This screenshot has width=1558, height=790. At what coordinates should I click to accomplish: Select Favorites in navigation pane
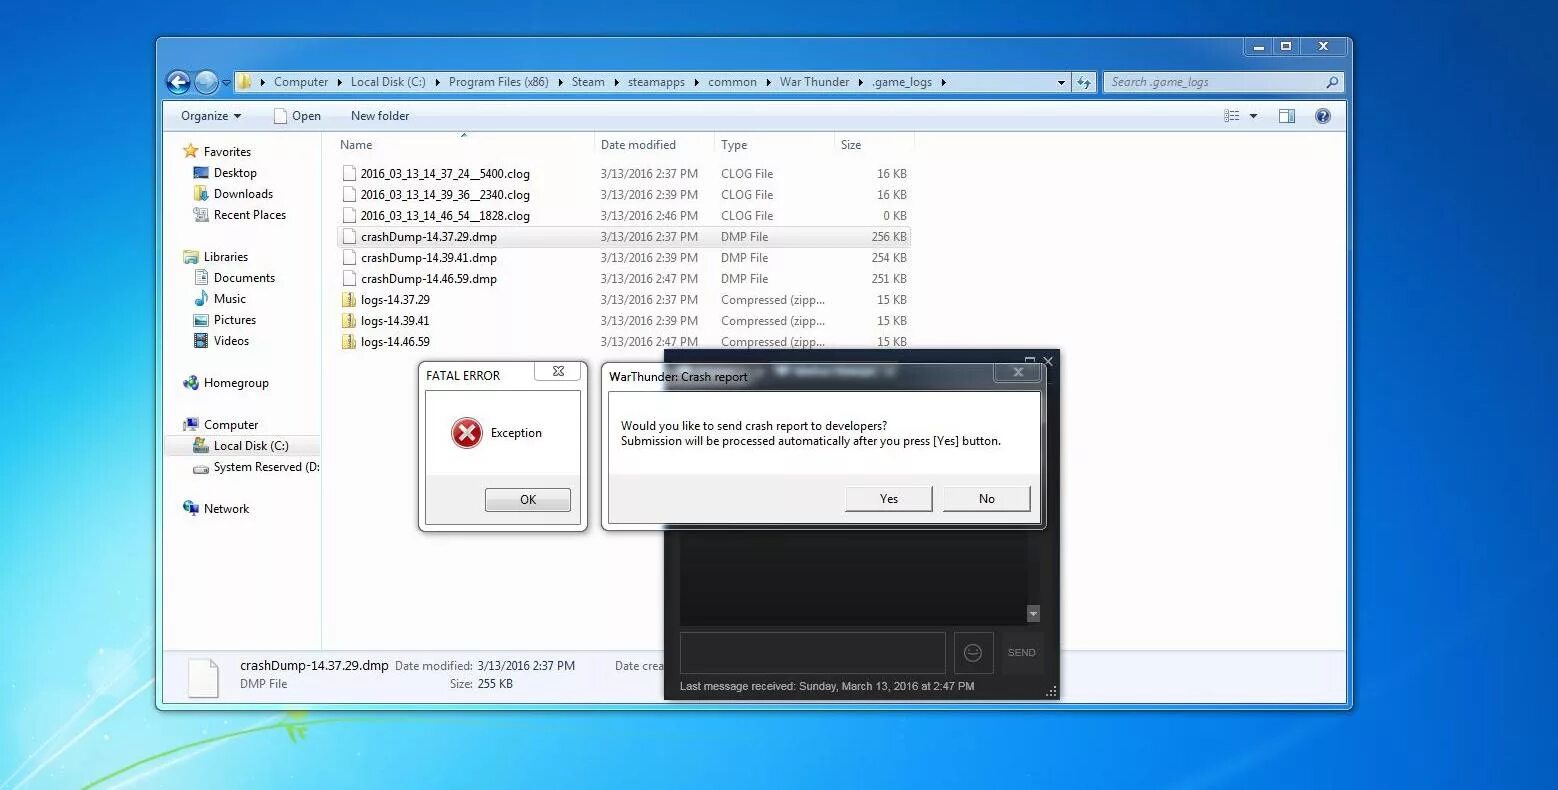coord(227,152)
